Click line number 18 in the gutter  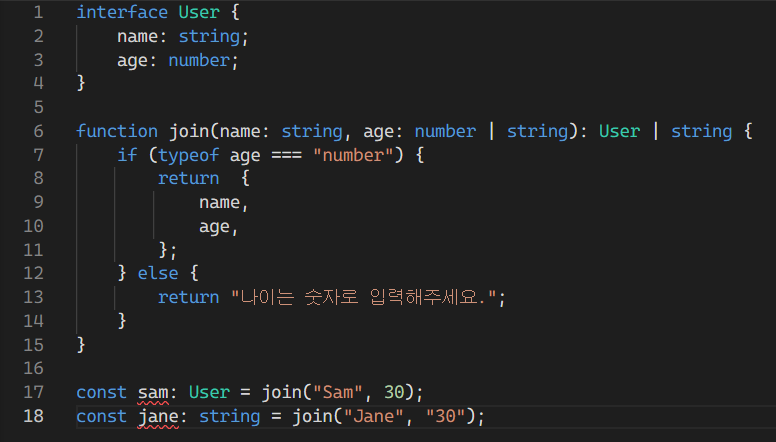[x=34, y=416]
